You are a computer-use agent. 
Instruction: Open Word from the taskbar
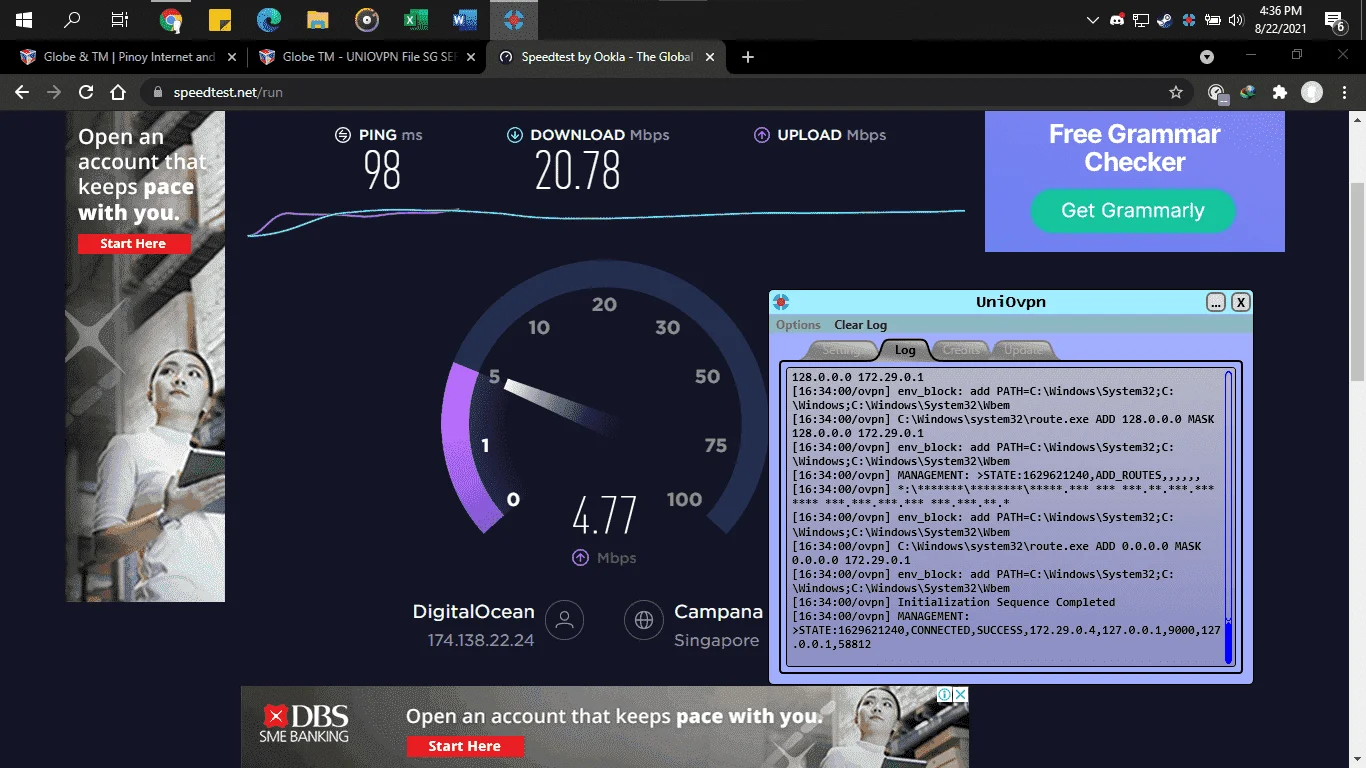coord(464,19)
